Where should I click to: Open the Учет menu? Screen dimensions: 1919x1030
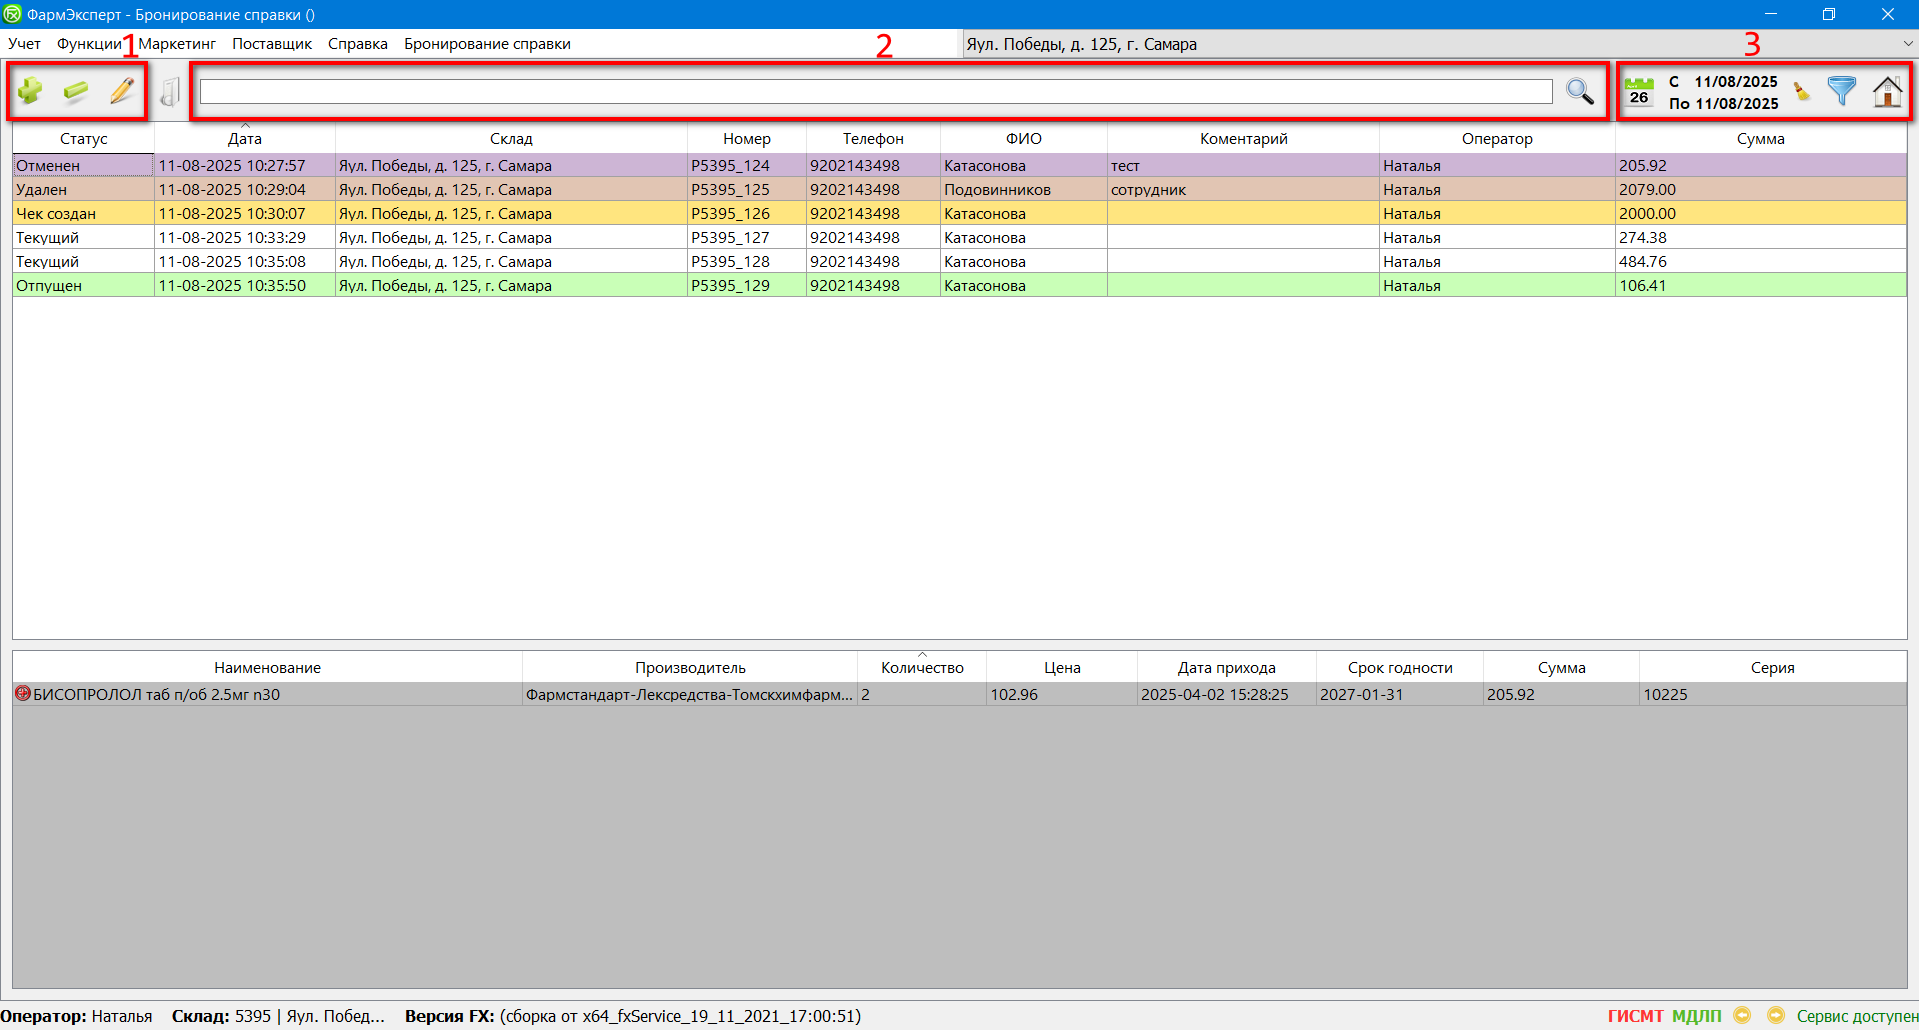24,44
